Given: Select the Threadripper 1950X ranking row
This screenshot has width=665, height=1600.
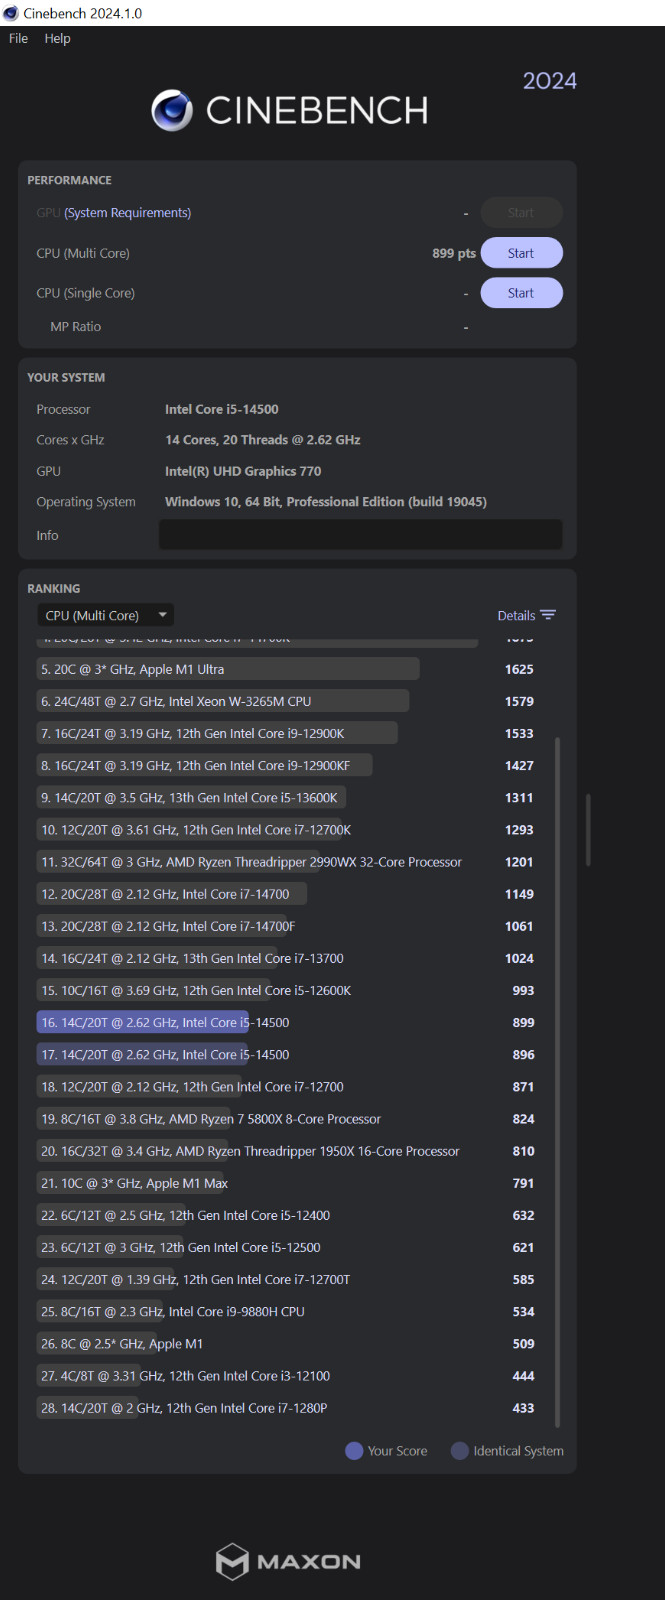Looking at the screenshot, I should [x=288, y=1151].
